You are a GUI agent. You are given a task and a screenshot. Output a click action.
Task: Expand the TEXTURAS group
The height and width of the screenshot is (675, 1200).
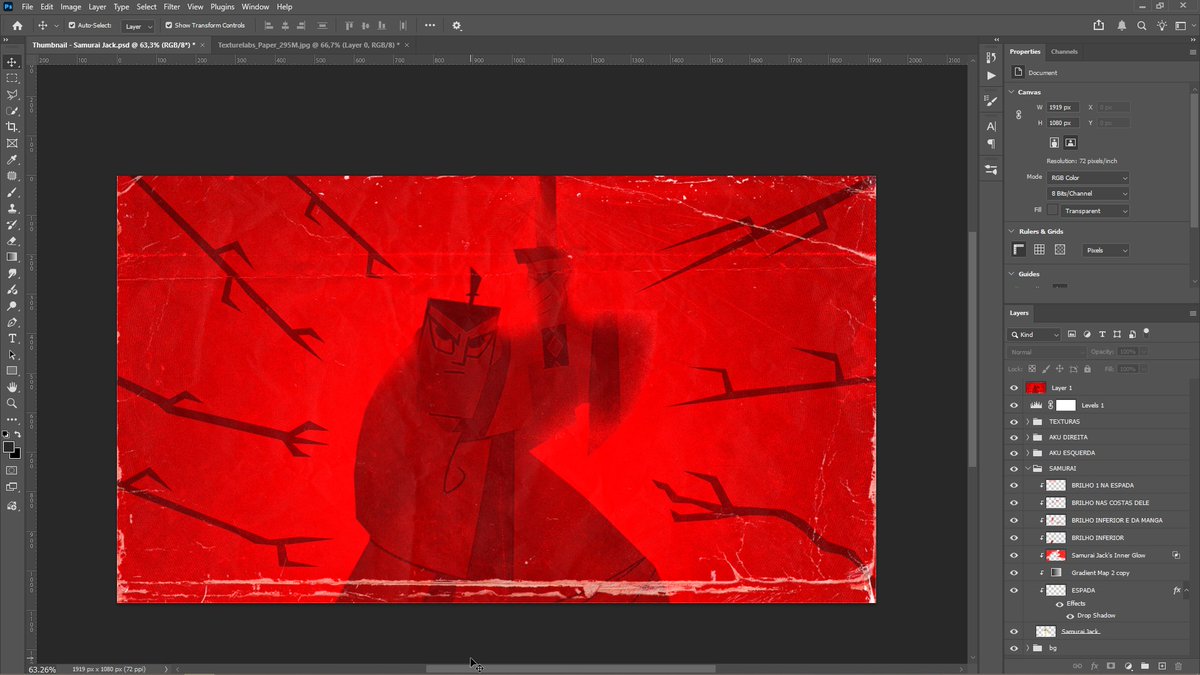click(1027, 421)
